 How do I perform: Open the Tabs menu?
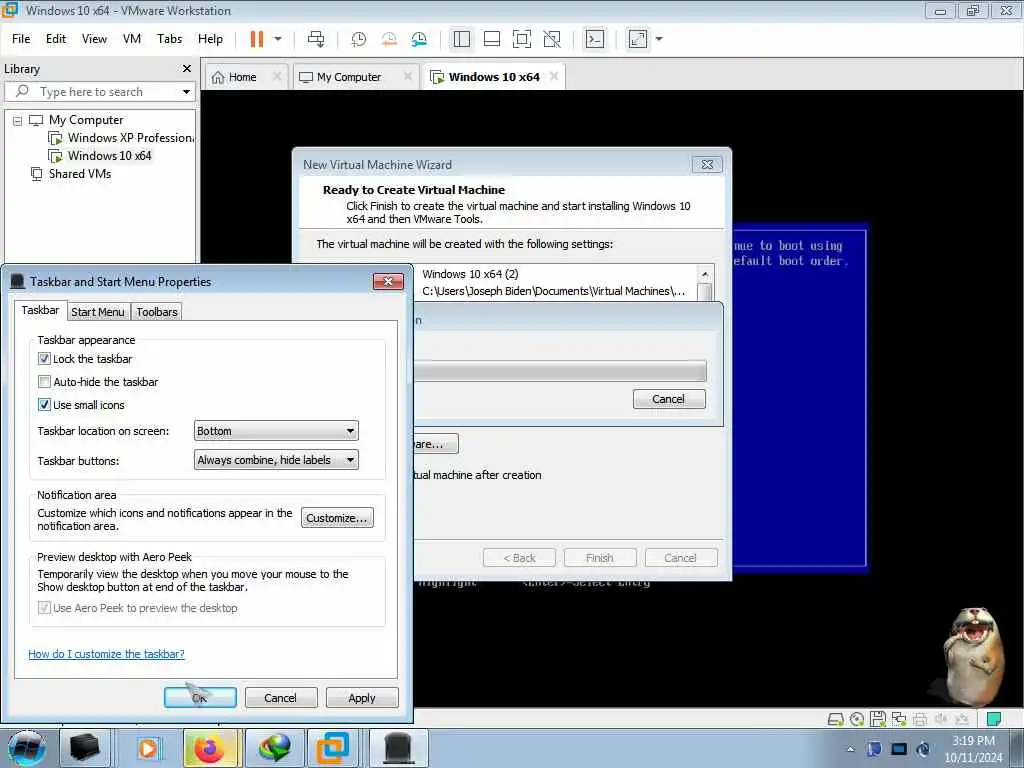169,39
